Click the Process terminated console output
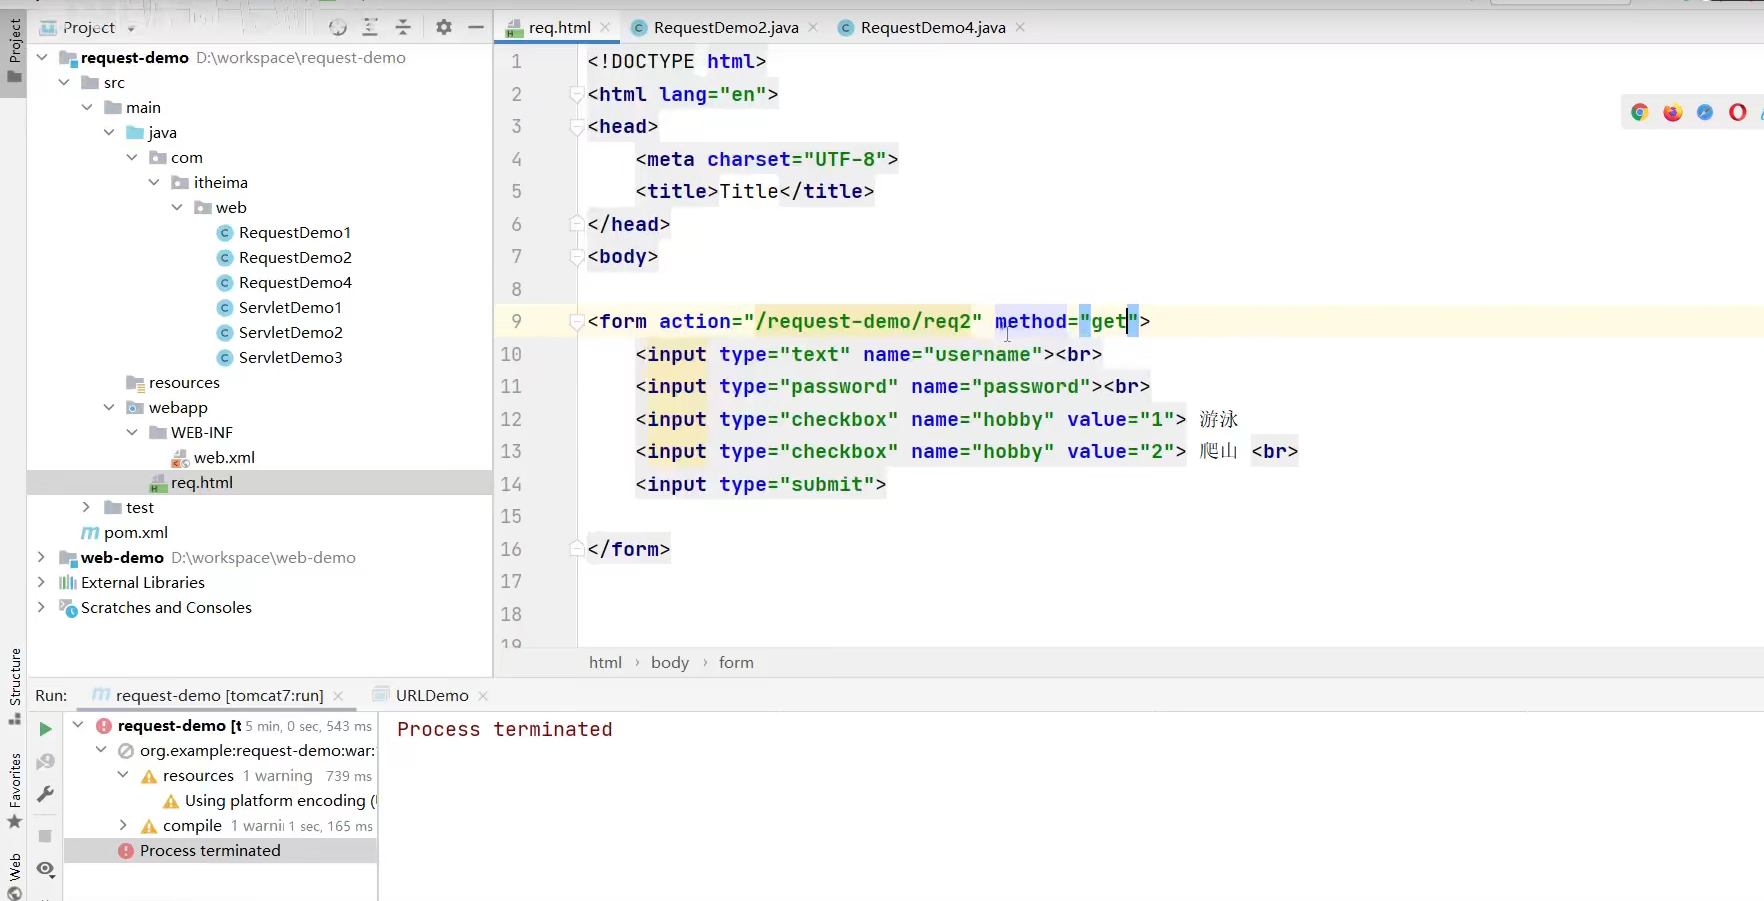The image size is (1764, 901). tap(504, 729)
